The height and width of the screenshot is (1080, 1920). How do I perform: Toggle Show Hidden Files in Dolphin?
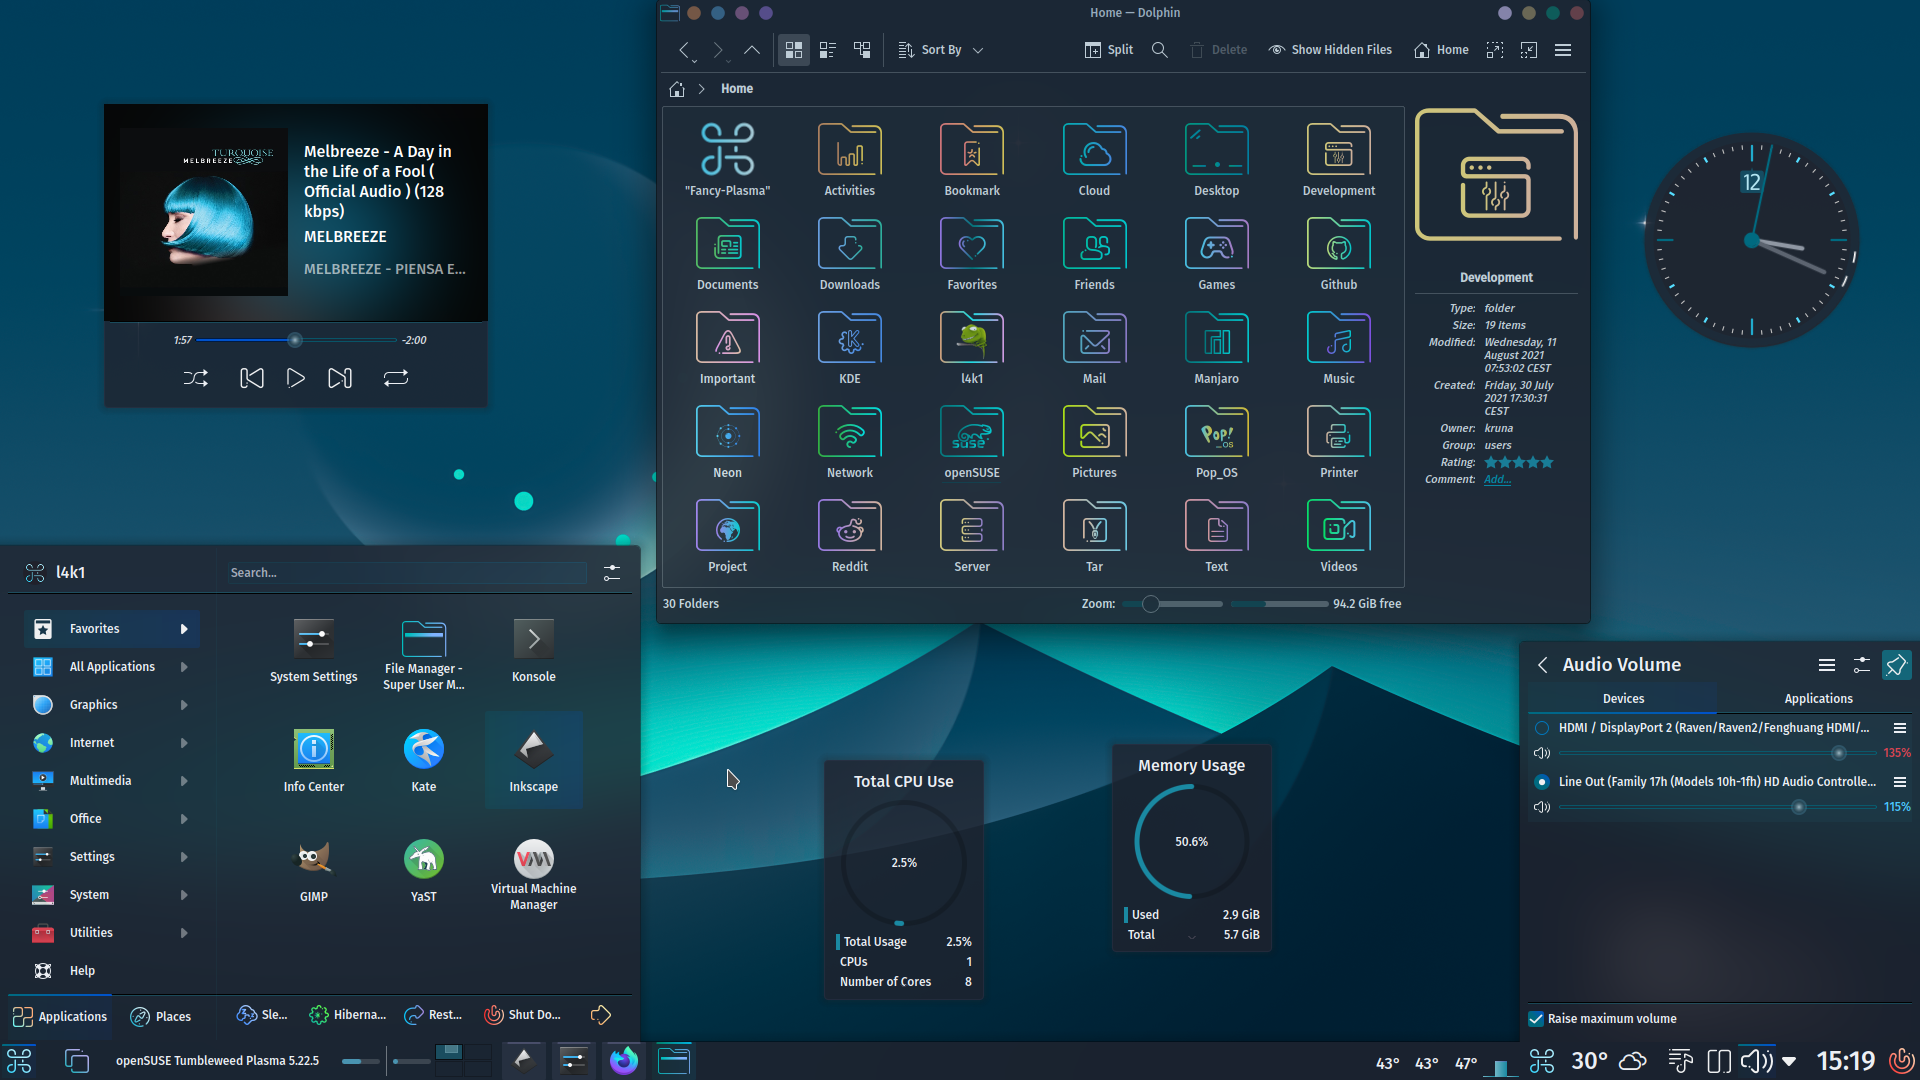[x=1330, y=50]
